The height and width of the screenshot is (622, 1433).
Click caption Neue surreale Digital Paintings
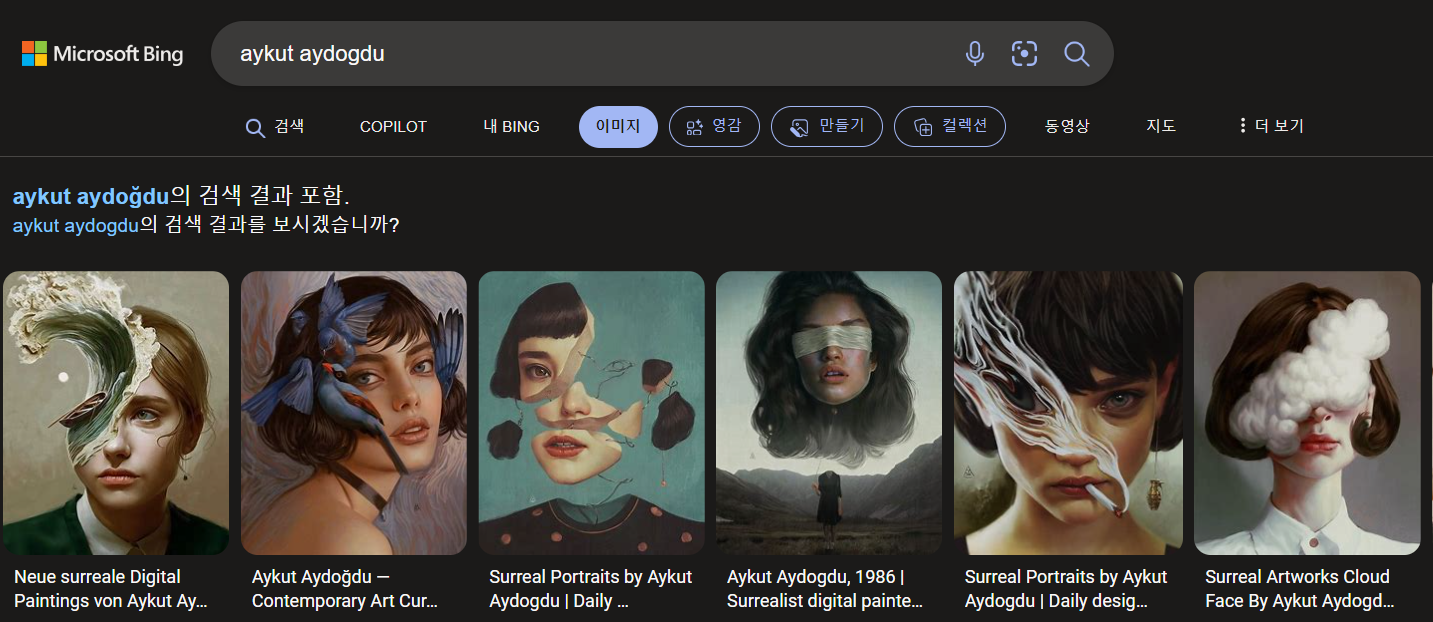111,589
